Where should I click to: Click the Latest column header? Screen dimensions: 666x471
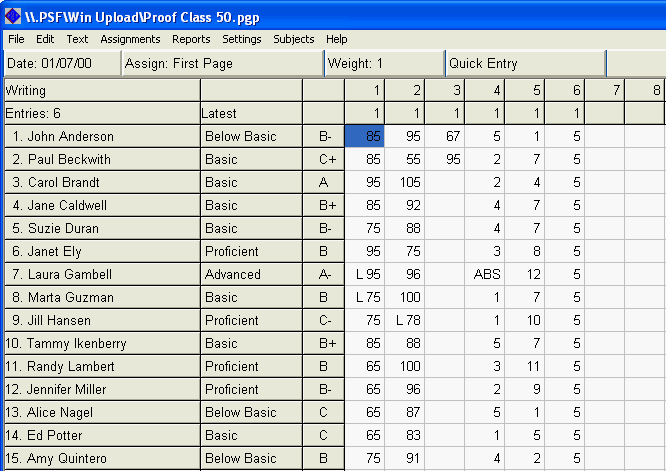click(251, 113)
